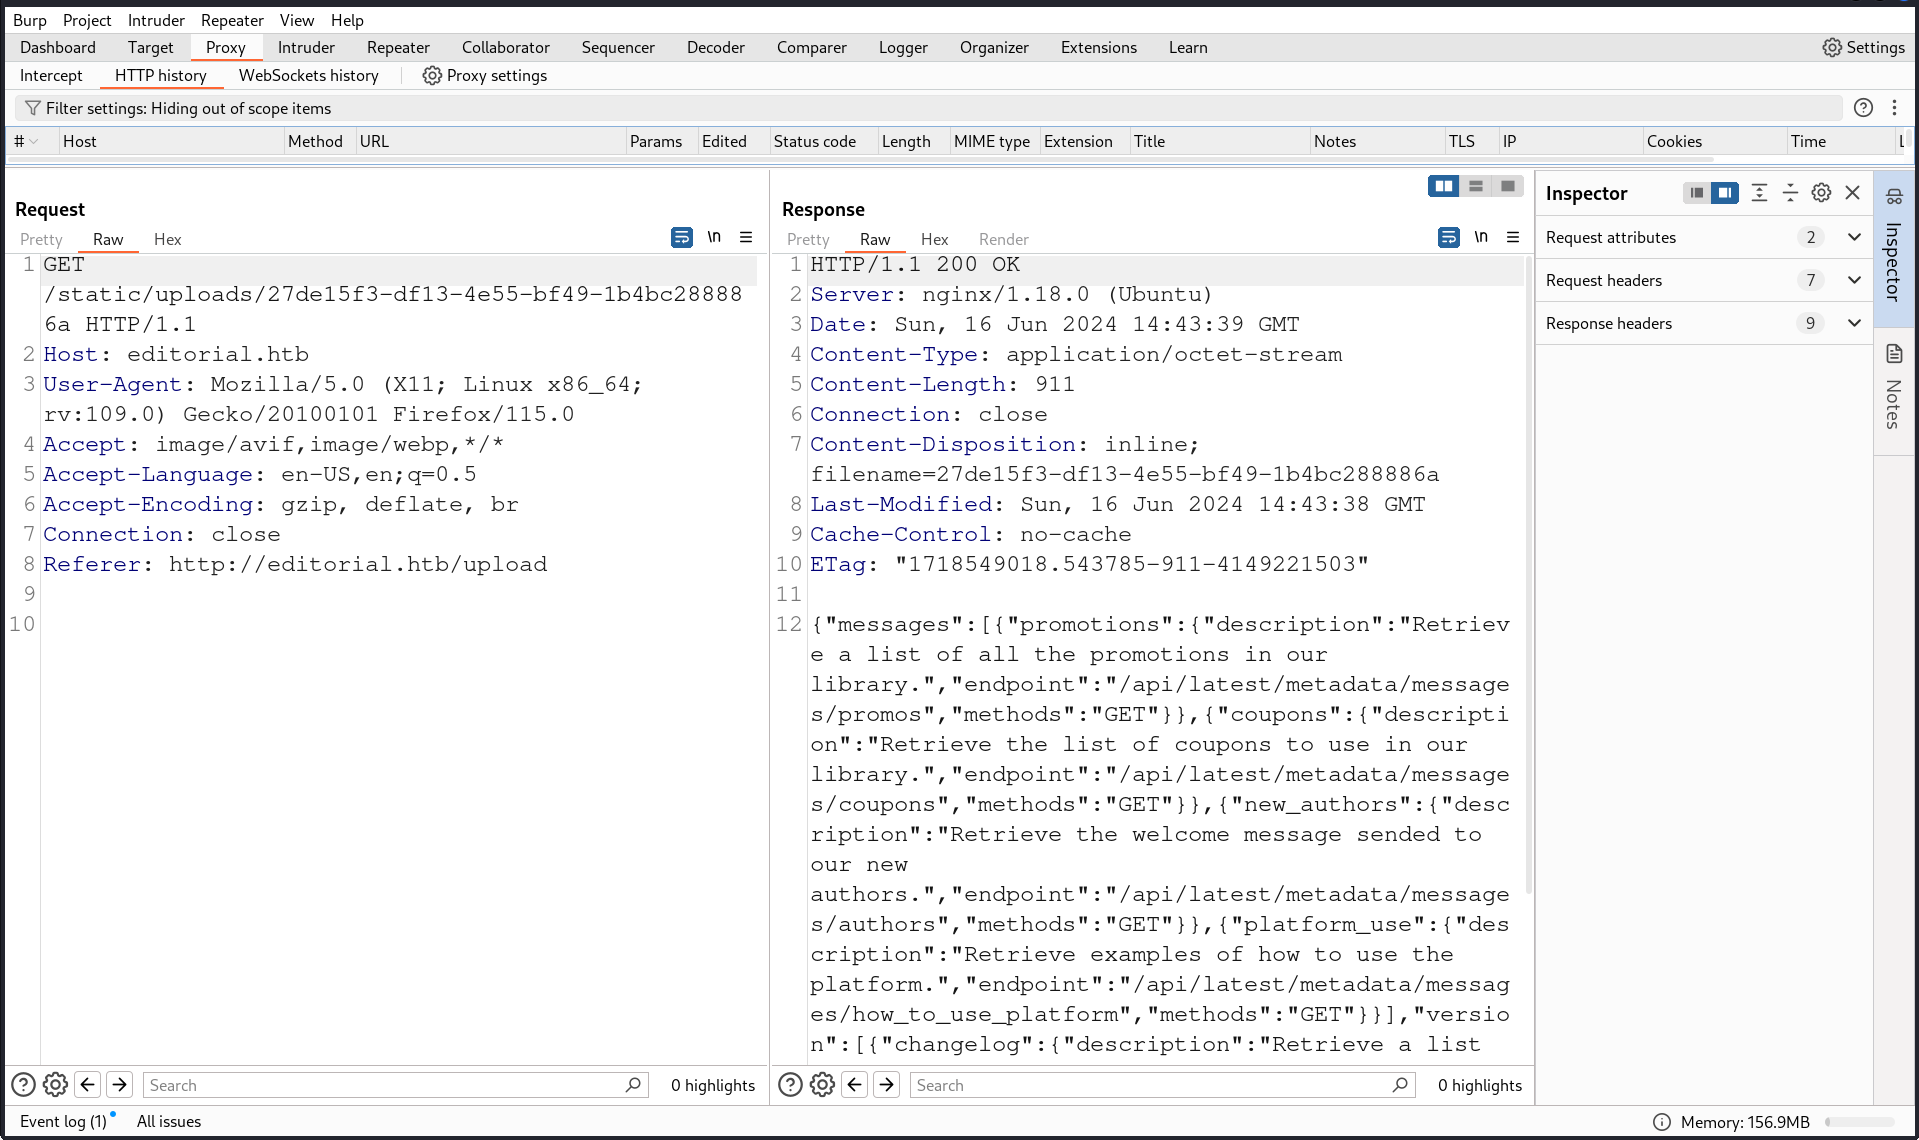The width and height of the screenshot is (1919, 1140).
Task: Focus the Request search field
Action: 396,1085
